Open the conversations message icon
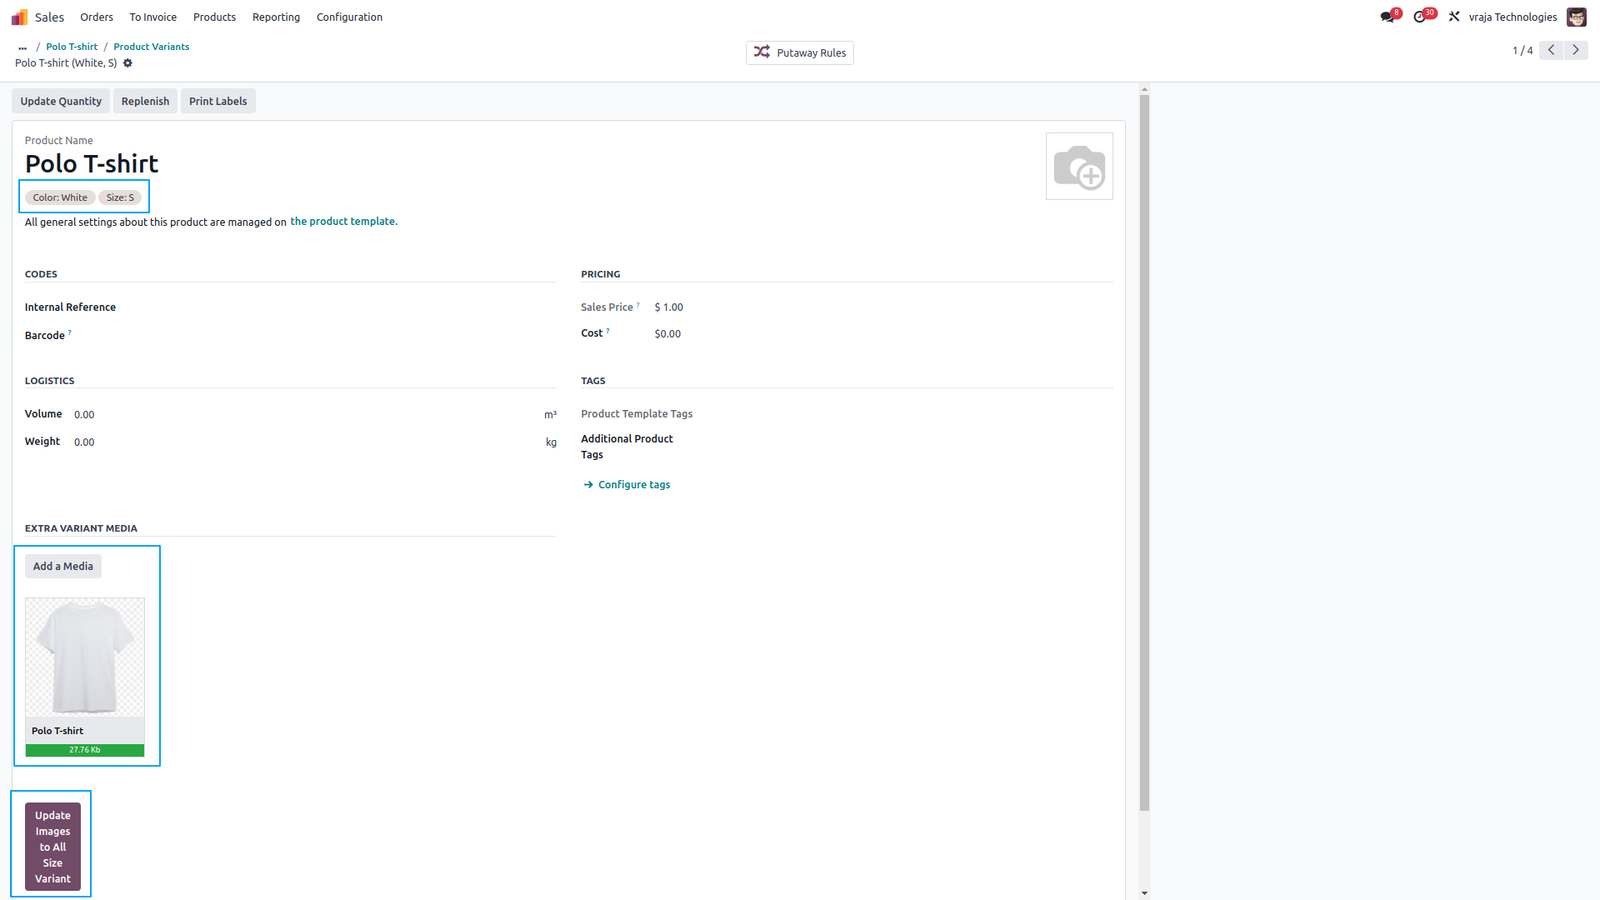This screenshot has height=900, width=1600. coord(1387,17)
